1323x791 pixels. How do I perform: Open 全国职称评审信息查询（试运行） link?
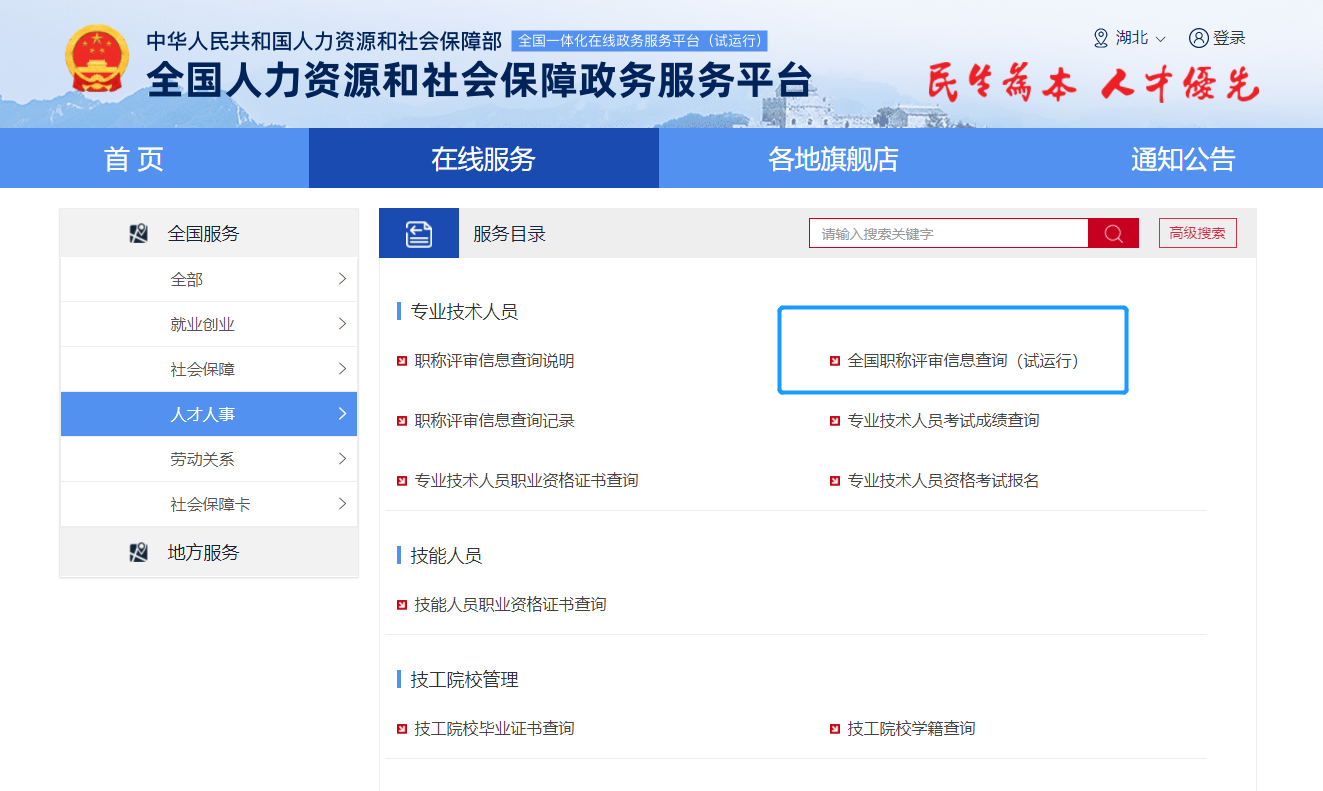[963, 361]
